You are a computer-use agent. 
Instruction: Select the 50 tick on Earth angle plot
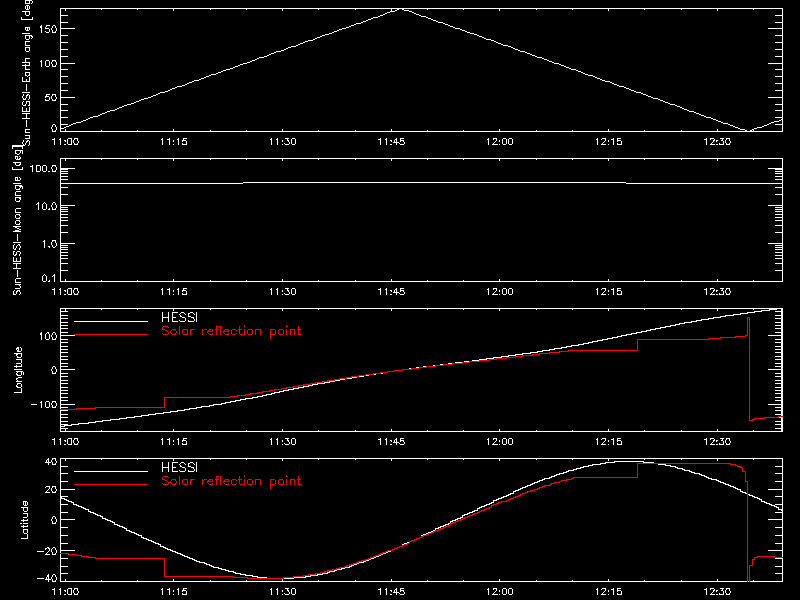pos(51,97)
